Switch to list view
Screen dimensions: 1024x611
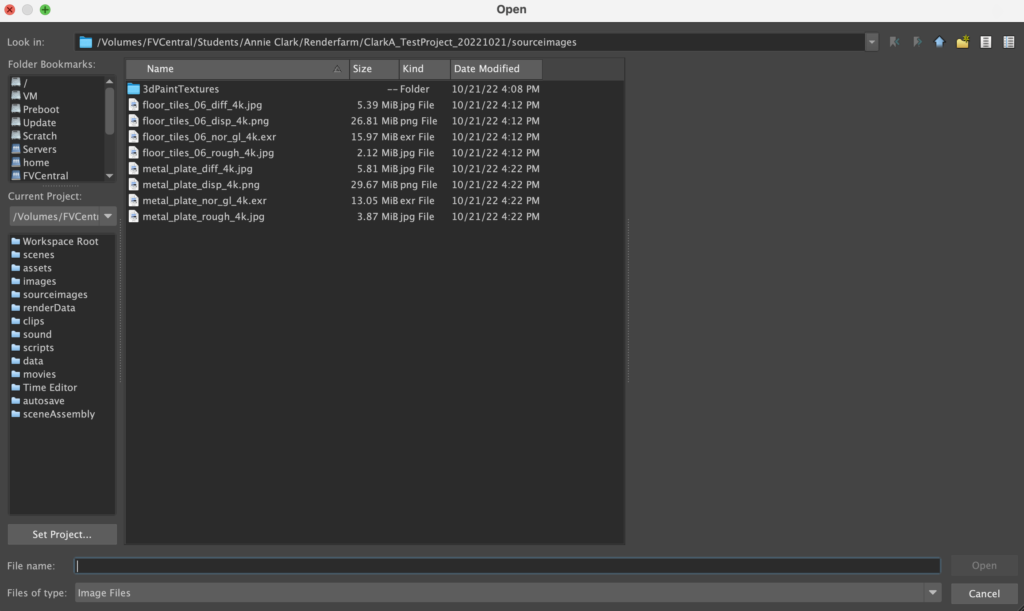(985, 42)
